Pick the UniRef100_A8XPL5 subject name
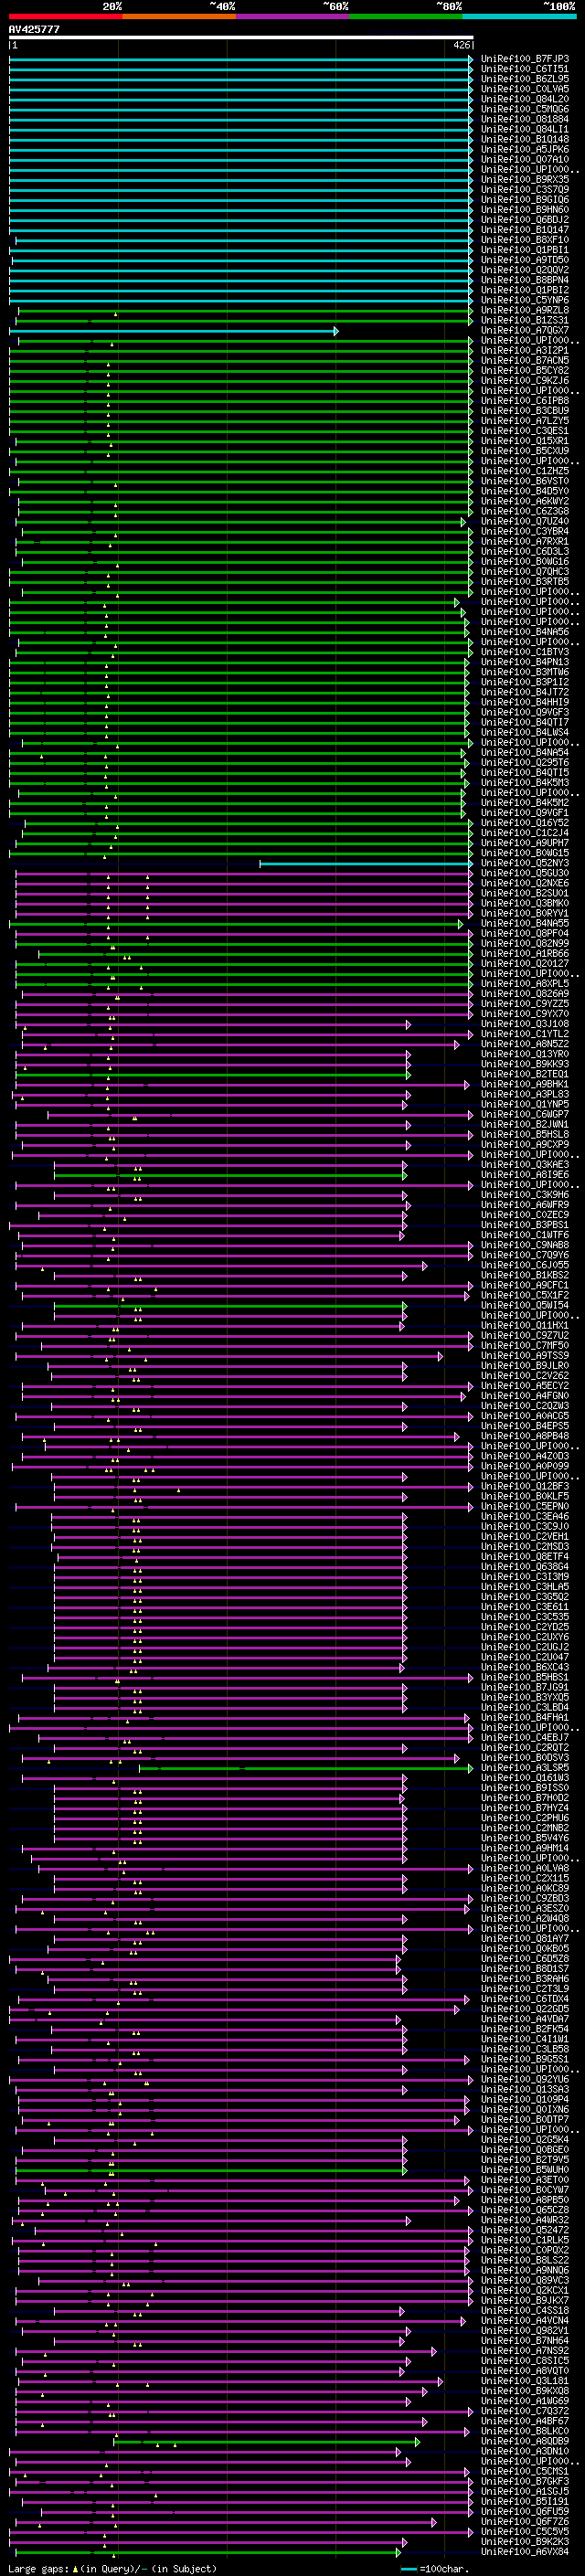 pos(525,984)
